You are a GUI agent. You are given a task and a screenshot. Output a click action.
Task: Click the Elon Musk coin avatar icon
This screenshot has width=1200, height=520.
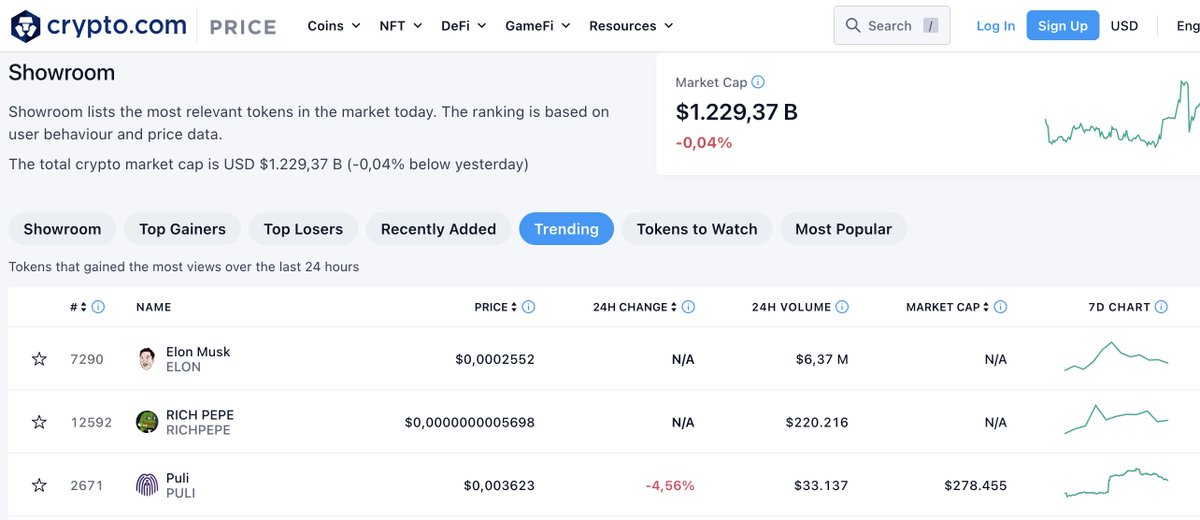click(x=147, y=359)
